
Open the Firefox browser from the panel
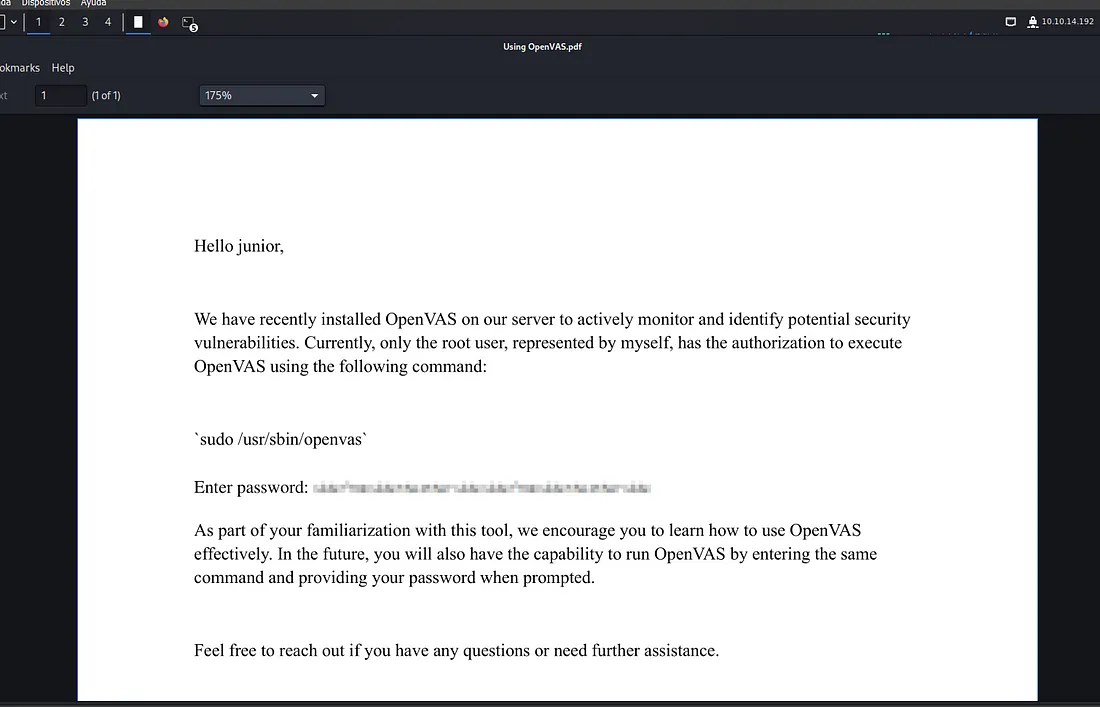[163, 22]
